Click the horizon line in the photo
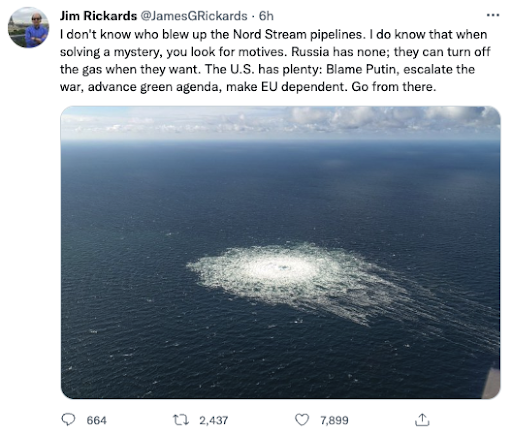 click(x=280, y=140)
